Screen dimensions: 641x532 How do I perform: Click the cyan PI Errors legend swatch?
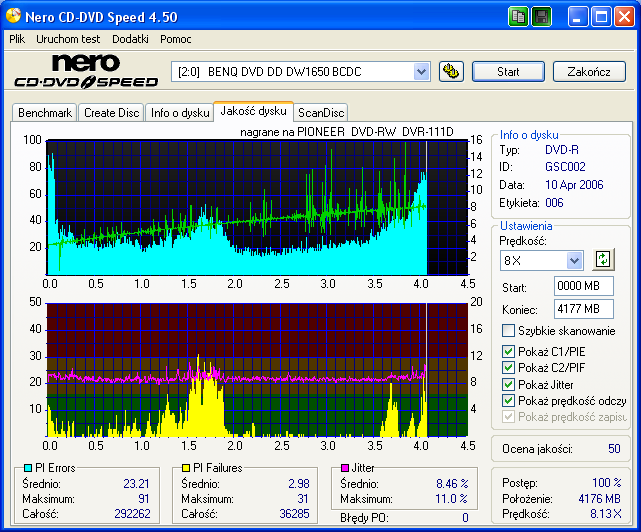point(28,468)
